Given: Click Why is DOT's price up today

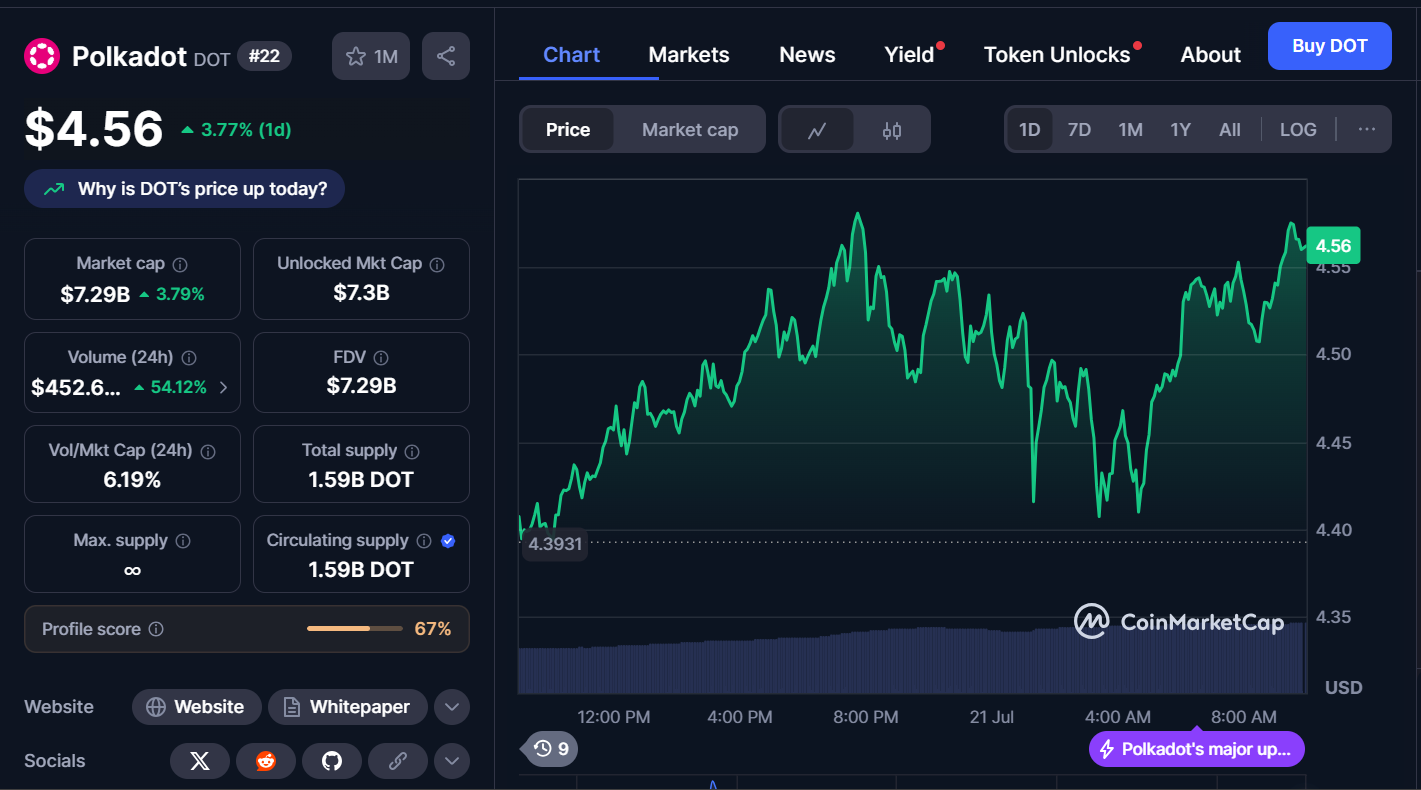Looking at the screenshot, I should (x=184, y=189).
